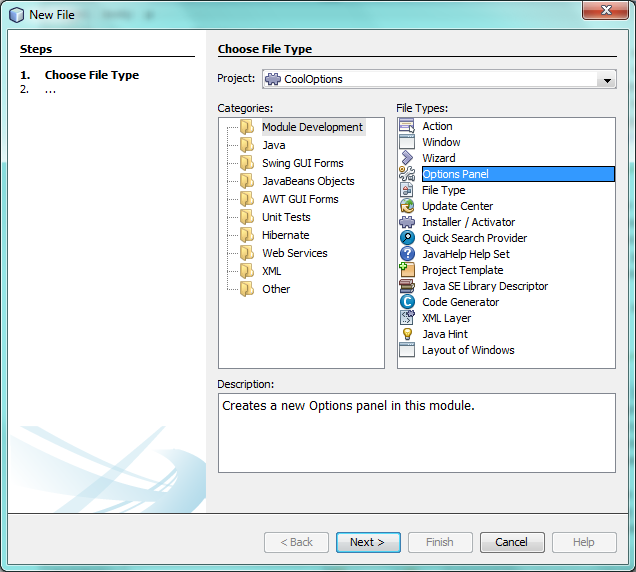This screenshot has width=636, height=572.
Task: Click the Help button
Action: point(584,542)
